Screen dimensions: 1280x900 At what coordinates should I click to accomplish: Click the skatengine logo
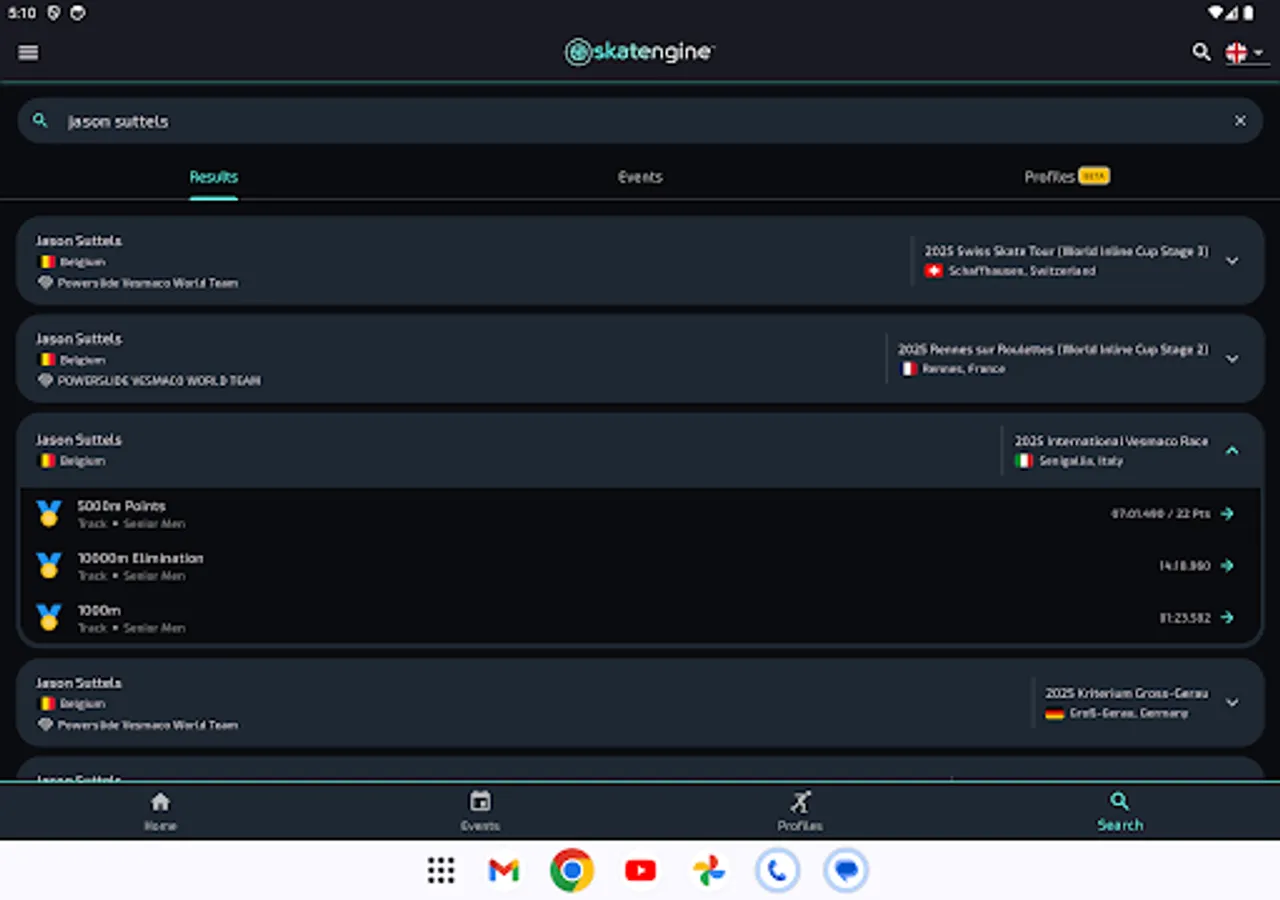pyautogui.click(x=638, y=51)
